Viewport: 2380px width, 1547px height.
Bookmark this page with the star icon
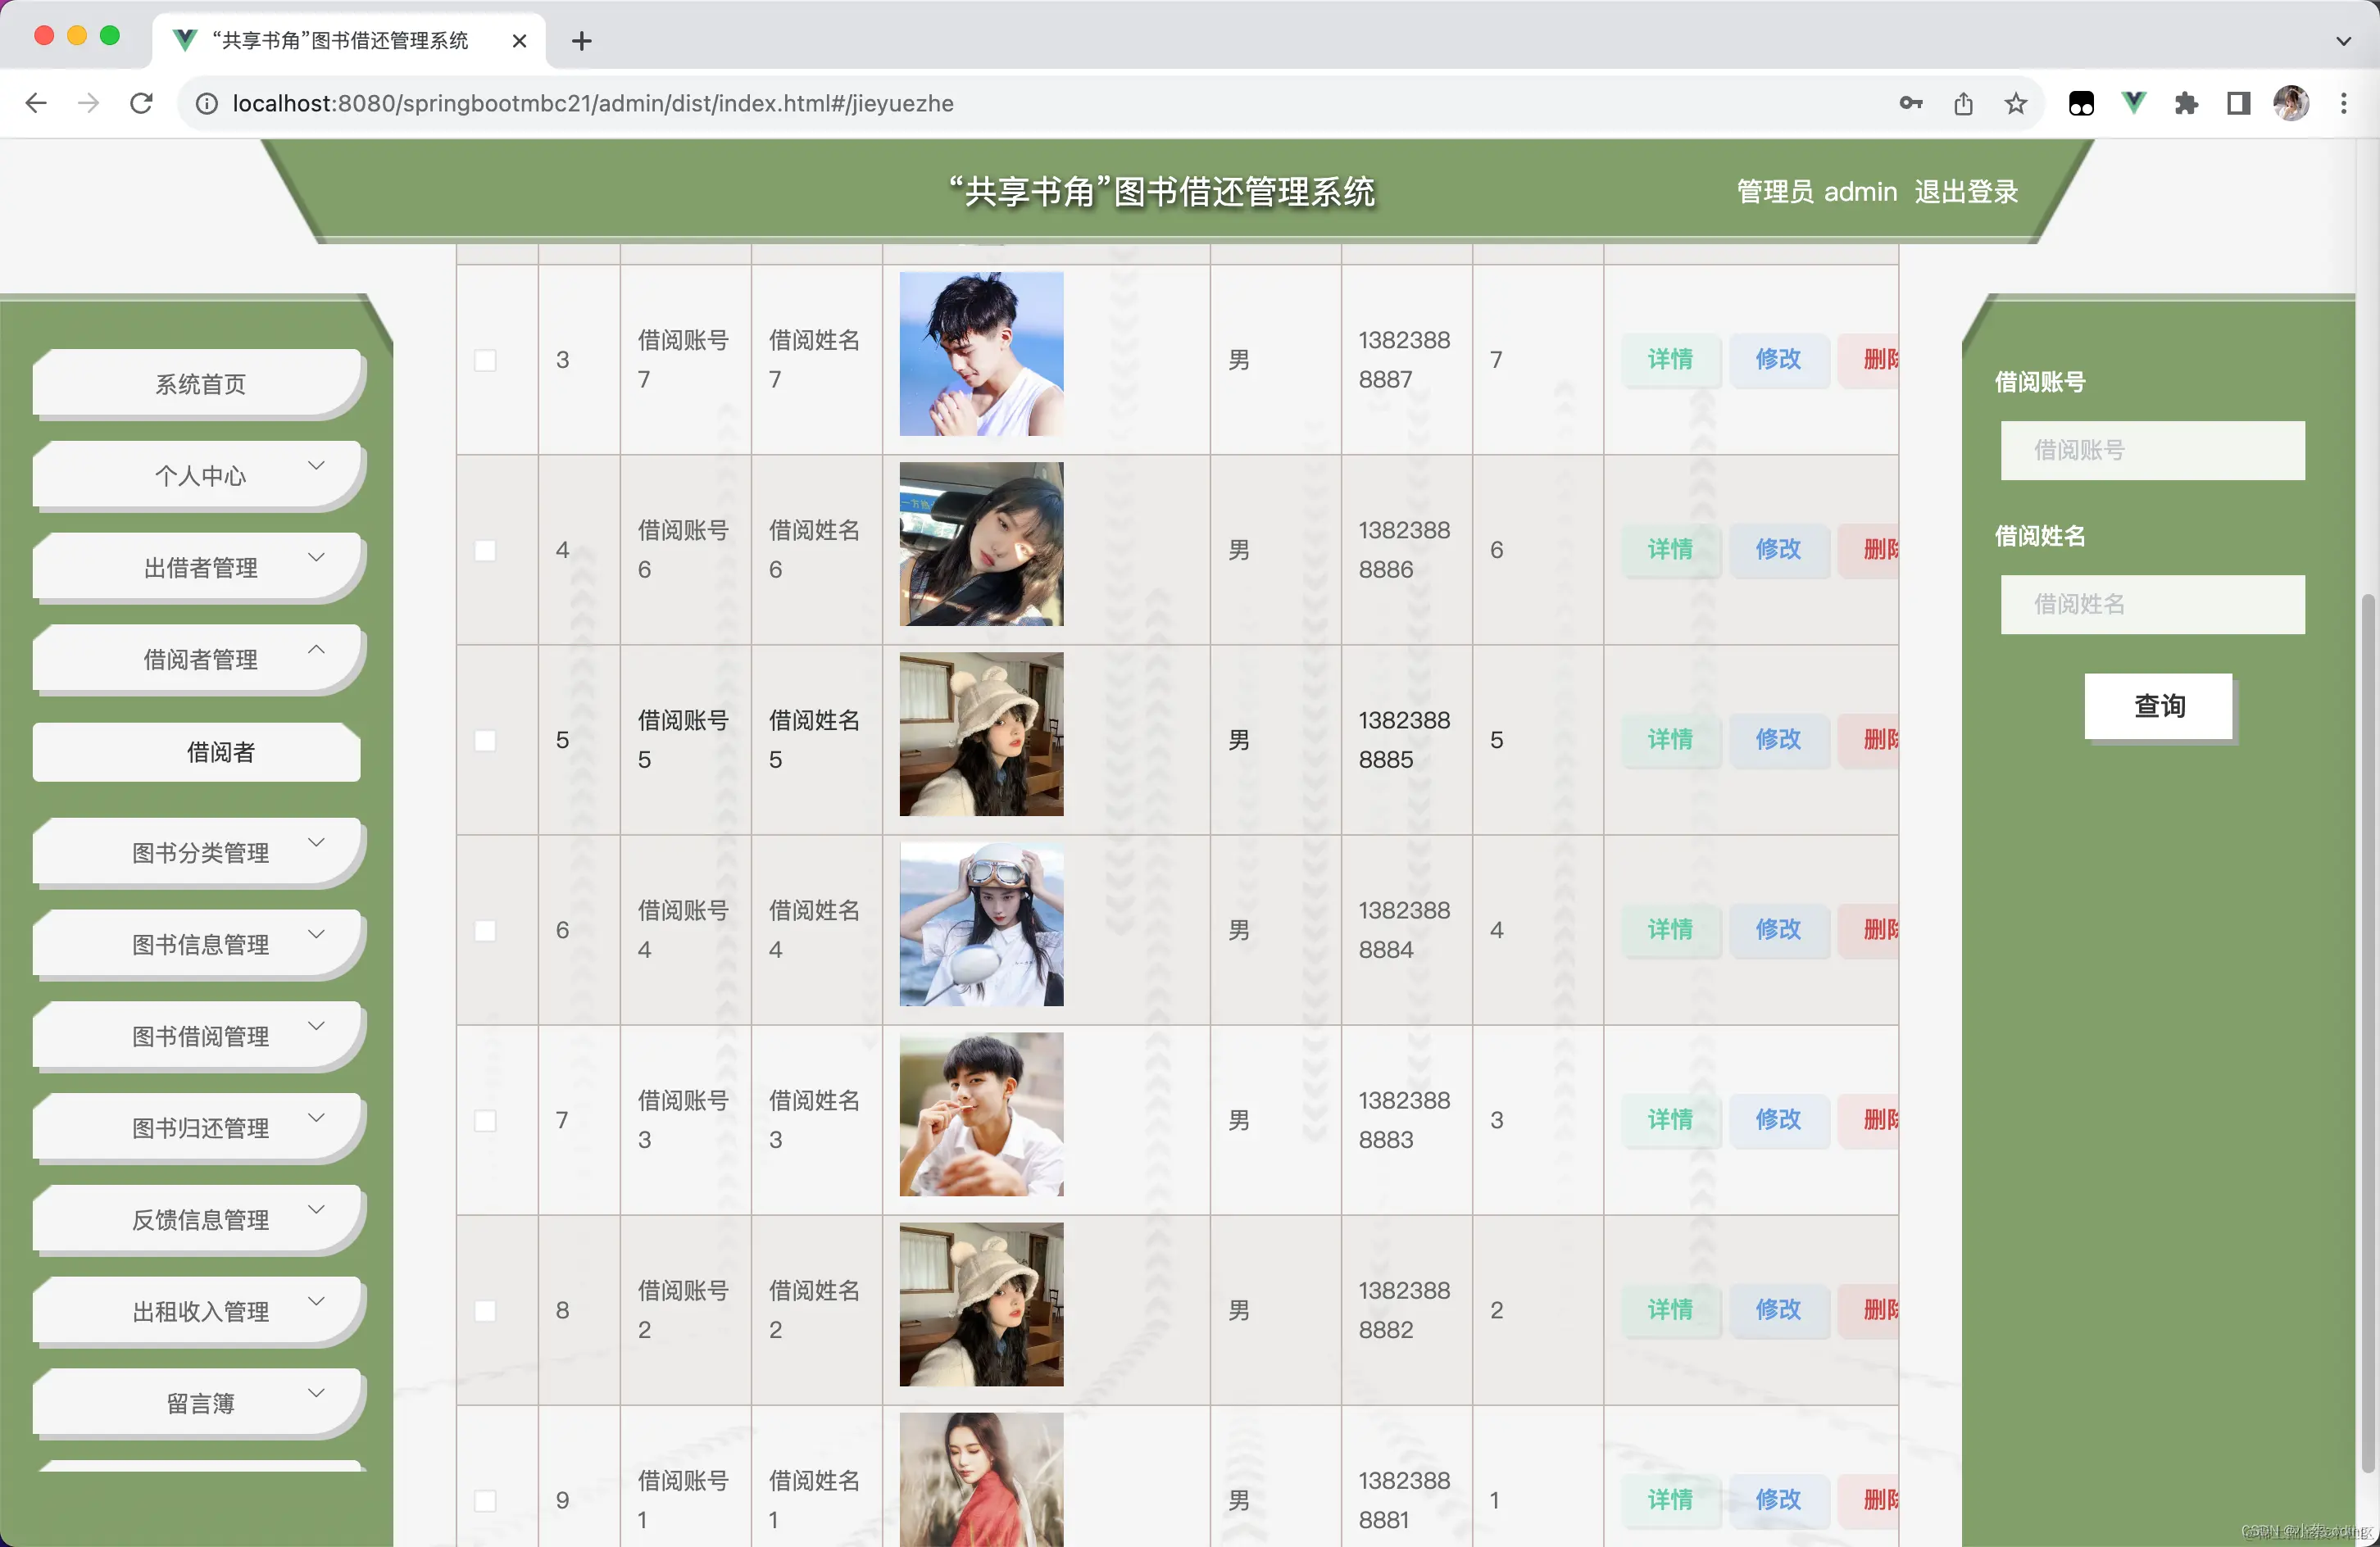click(2016, 103)
